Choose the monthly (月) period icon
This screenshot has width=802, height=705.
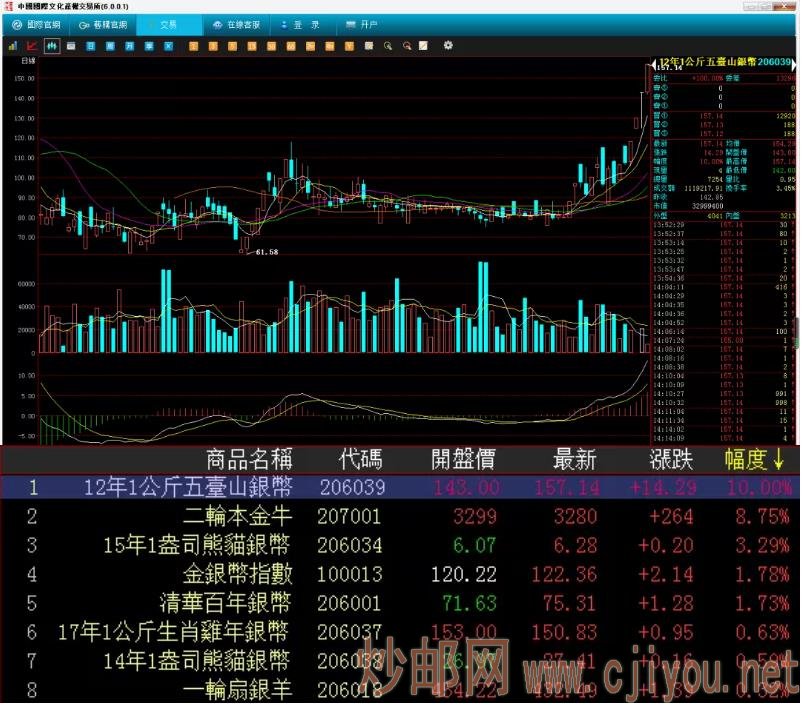(x=126, y=45)
